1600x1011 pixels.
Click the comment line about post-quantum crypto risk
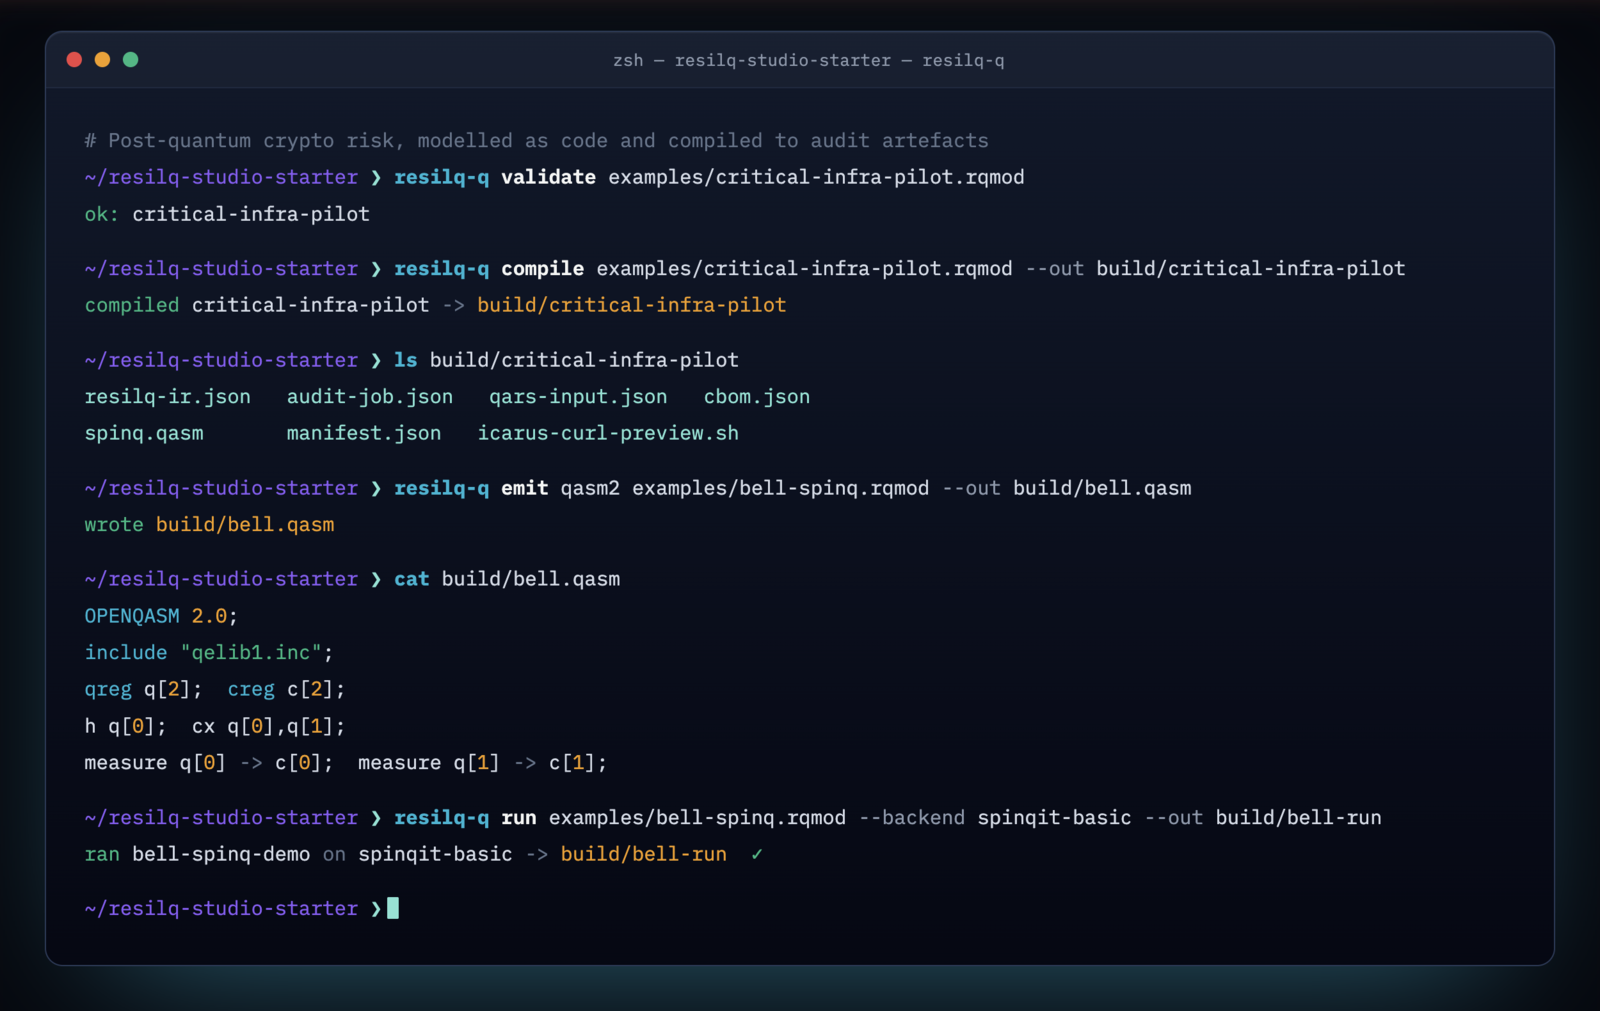536,141
